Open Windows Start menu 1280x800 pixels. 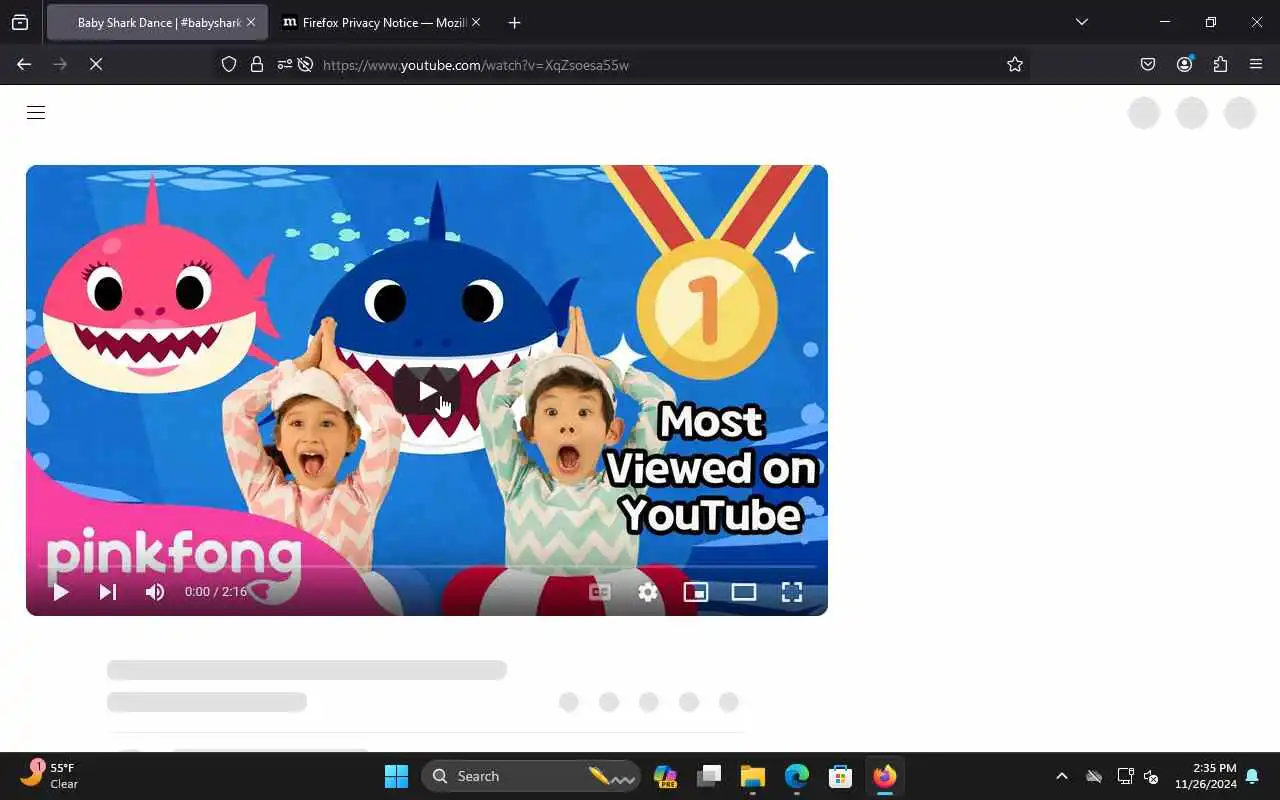coord(396,776)
